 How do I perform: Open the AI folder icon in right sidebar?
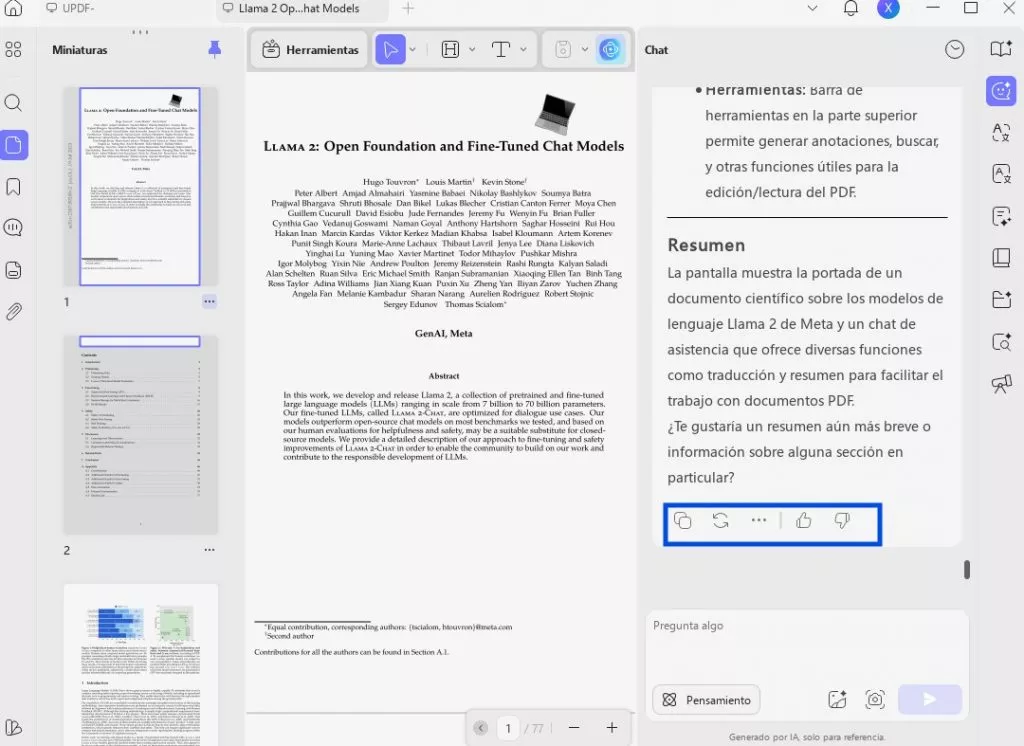(x=1000, y=299)
